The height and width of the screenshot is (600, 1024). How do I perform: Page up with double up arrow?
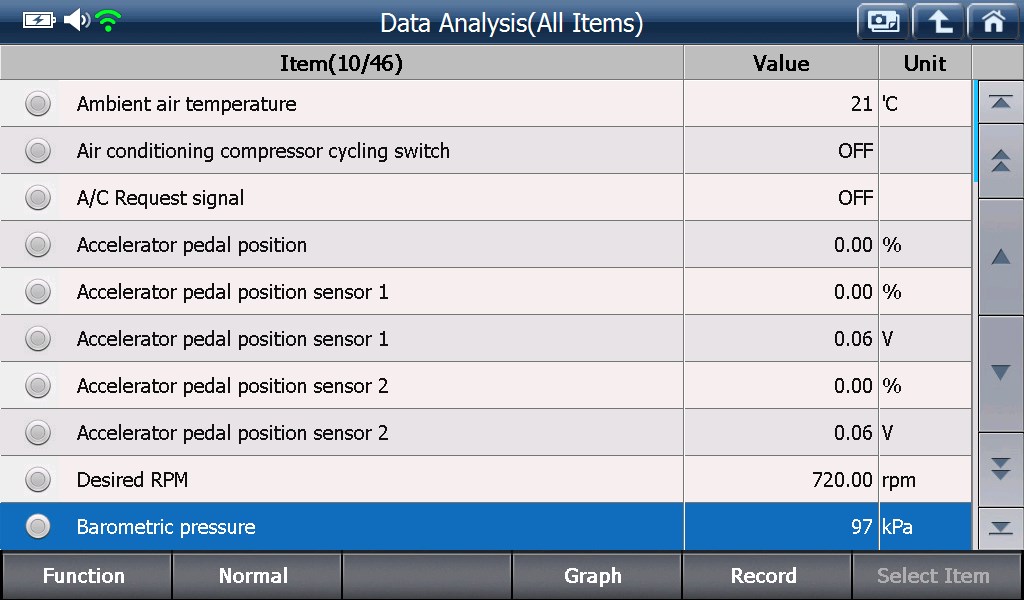pyautogui.click(x=1000, y=161)
